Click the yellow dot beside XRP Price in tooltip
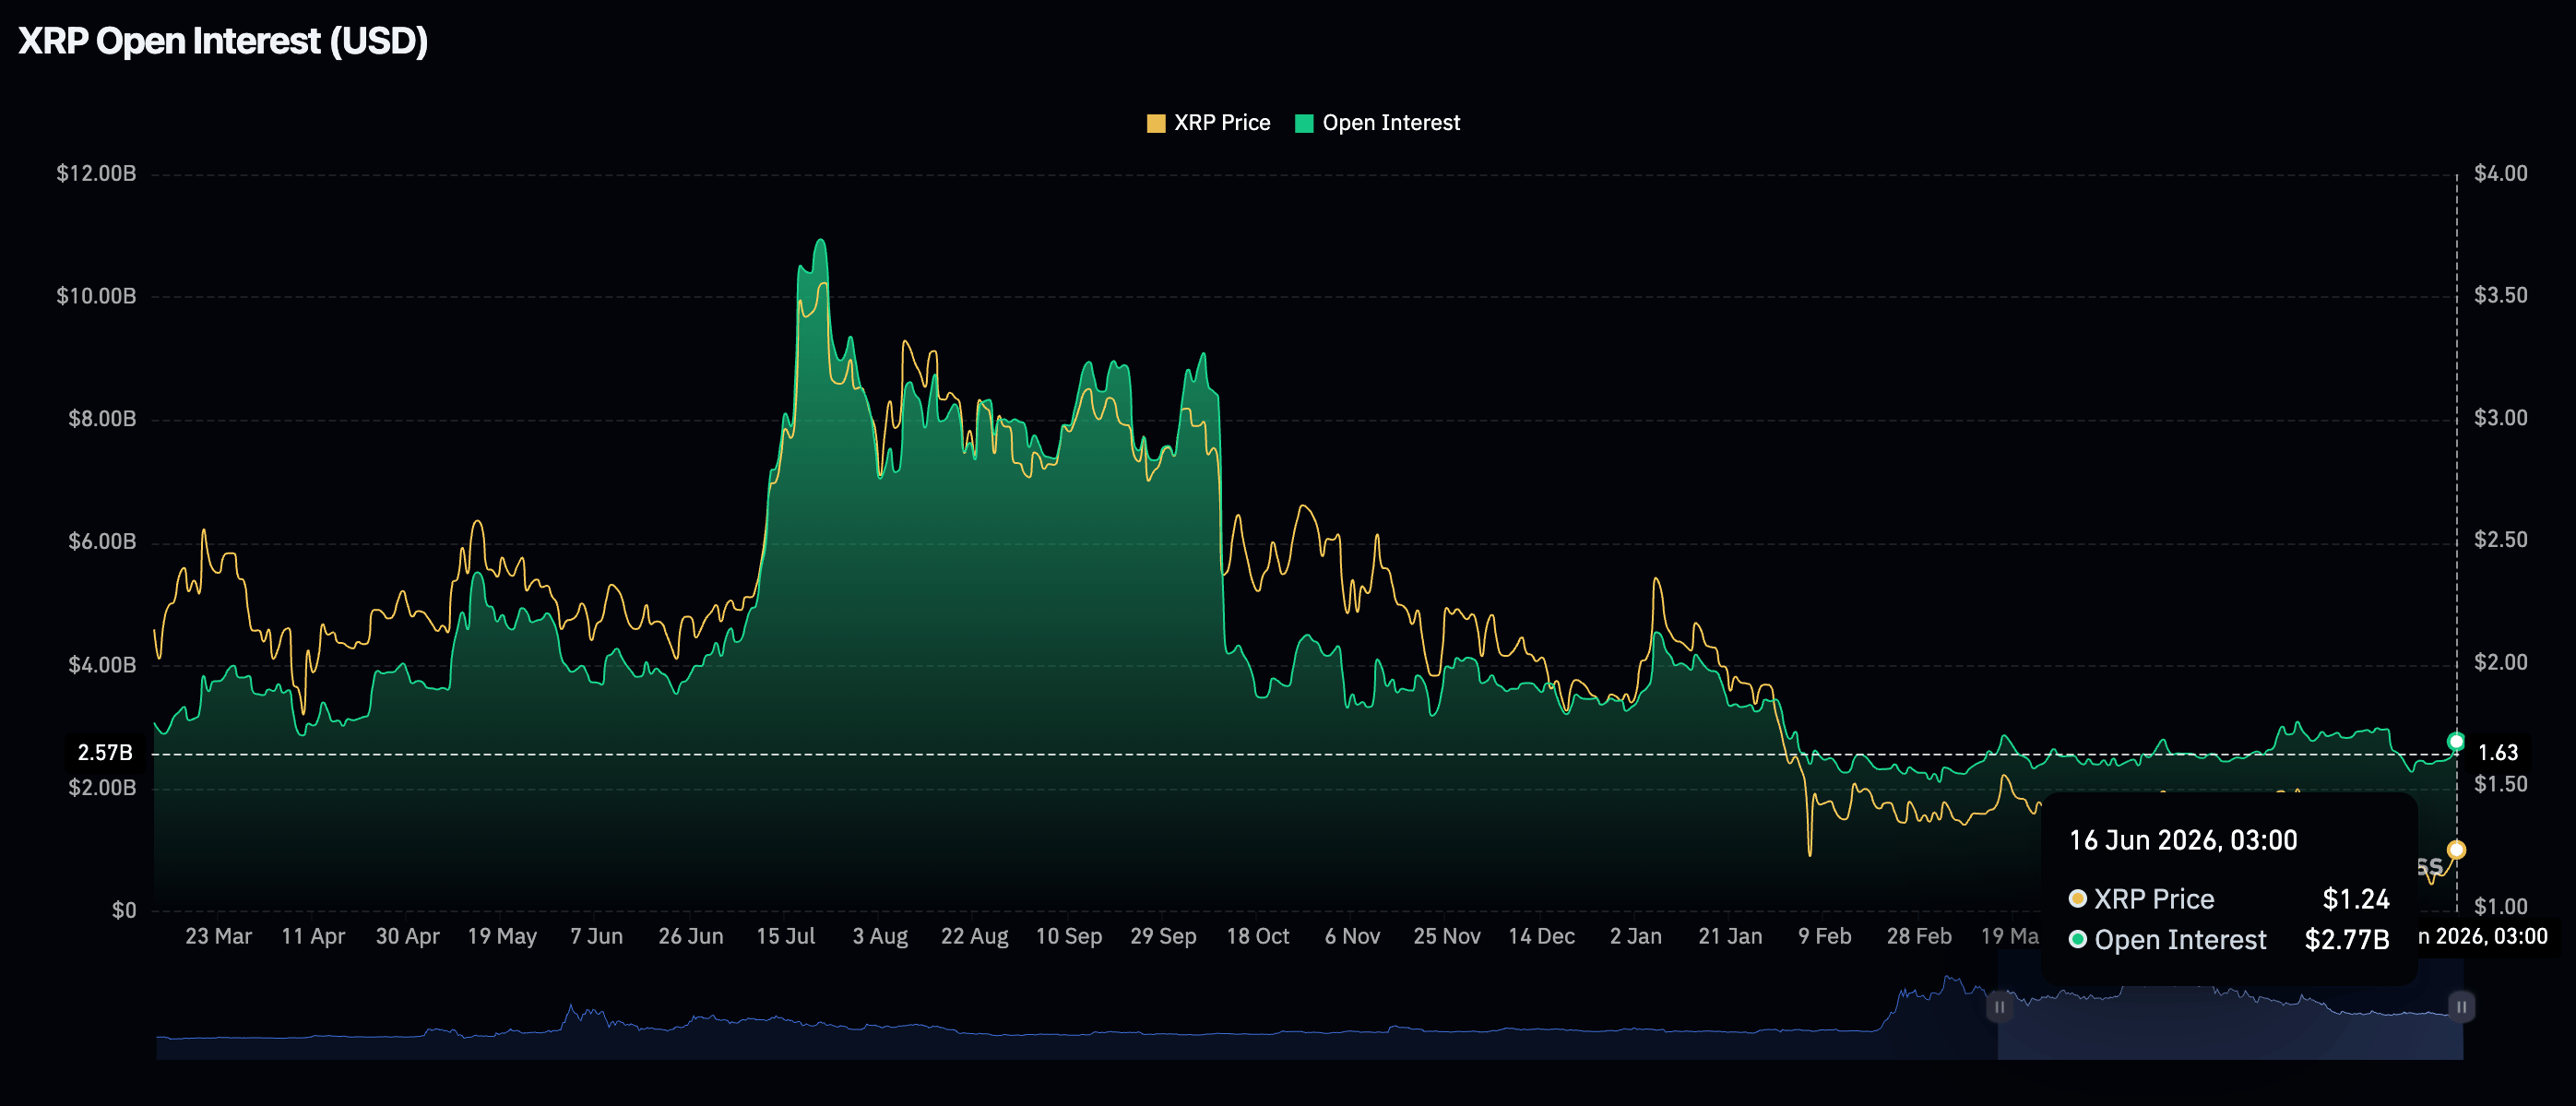The width and height of the screenshot is (2576, 1106). coord(2078,898)
